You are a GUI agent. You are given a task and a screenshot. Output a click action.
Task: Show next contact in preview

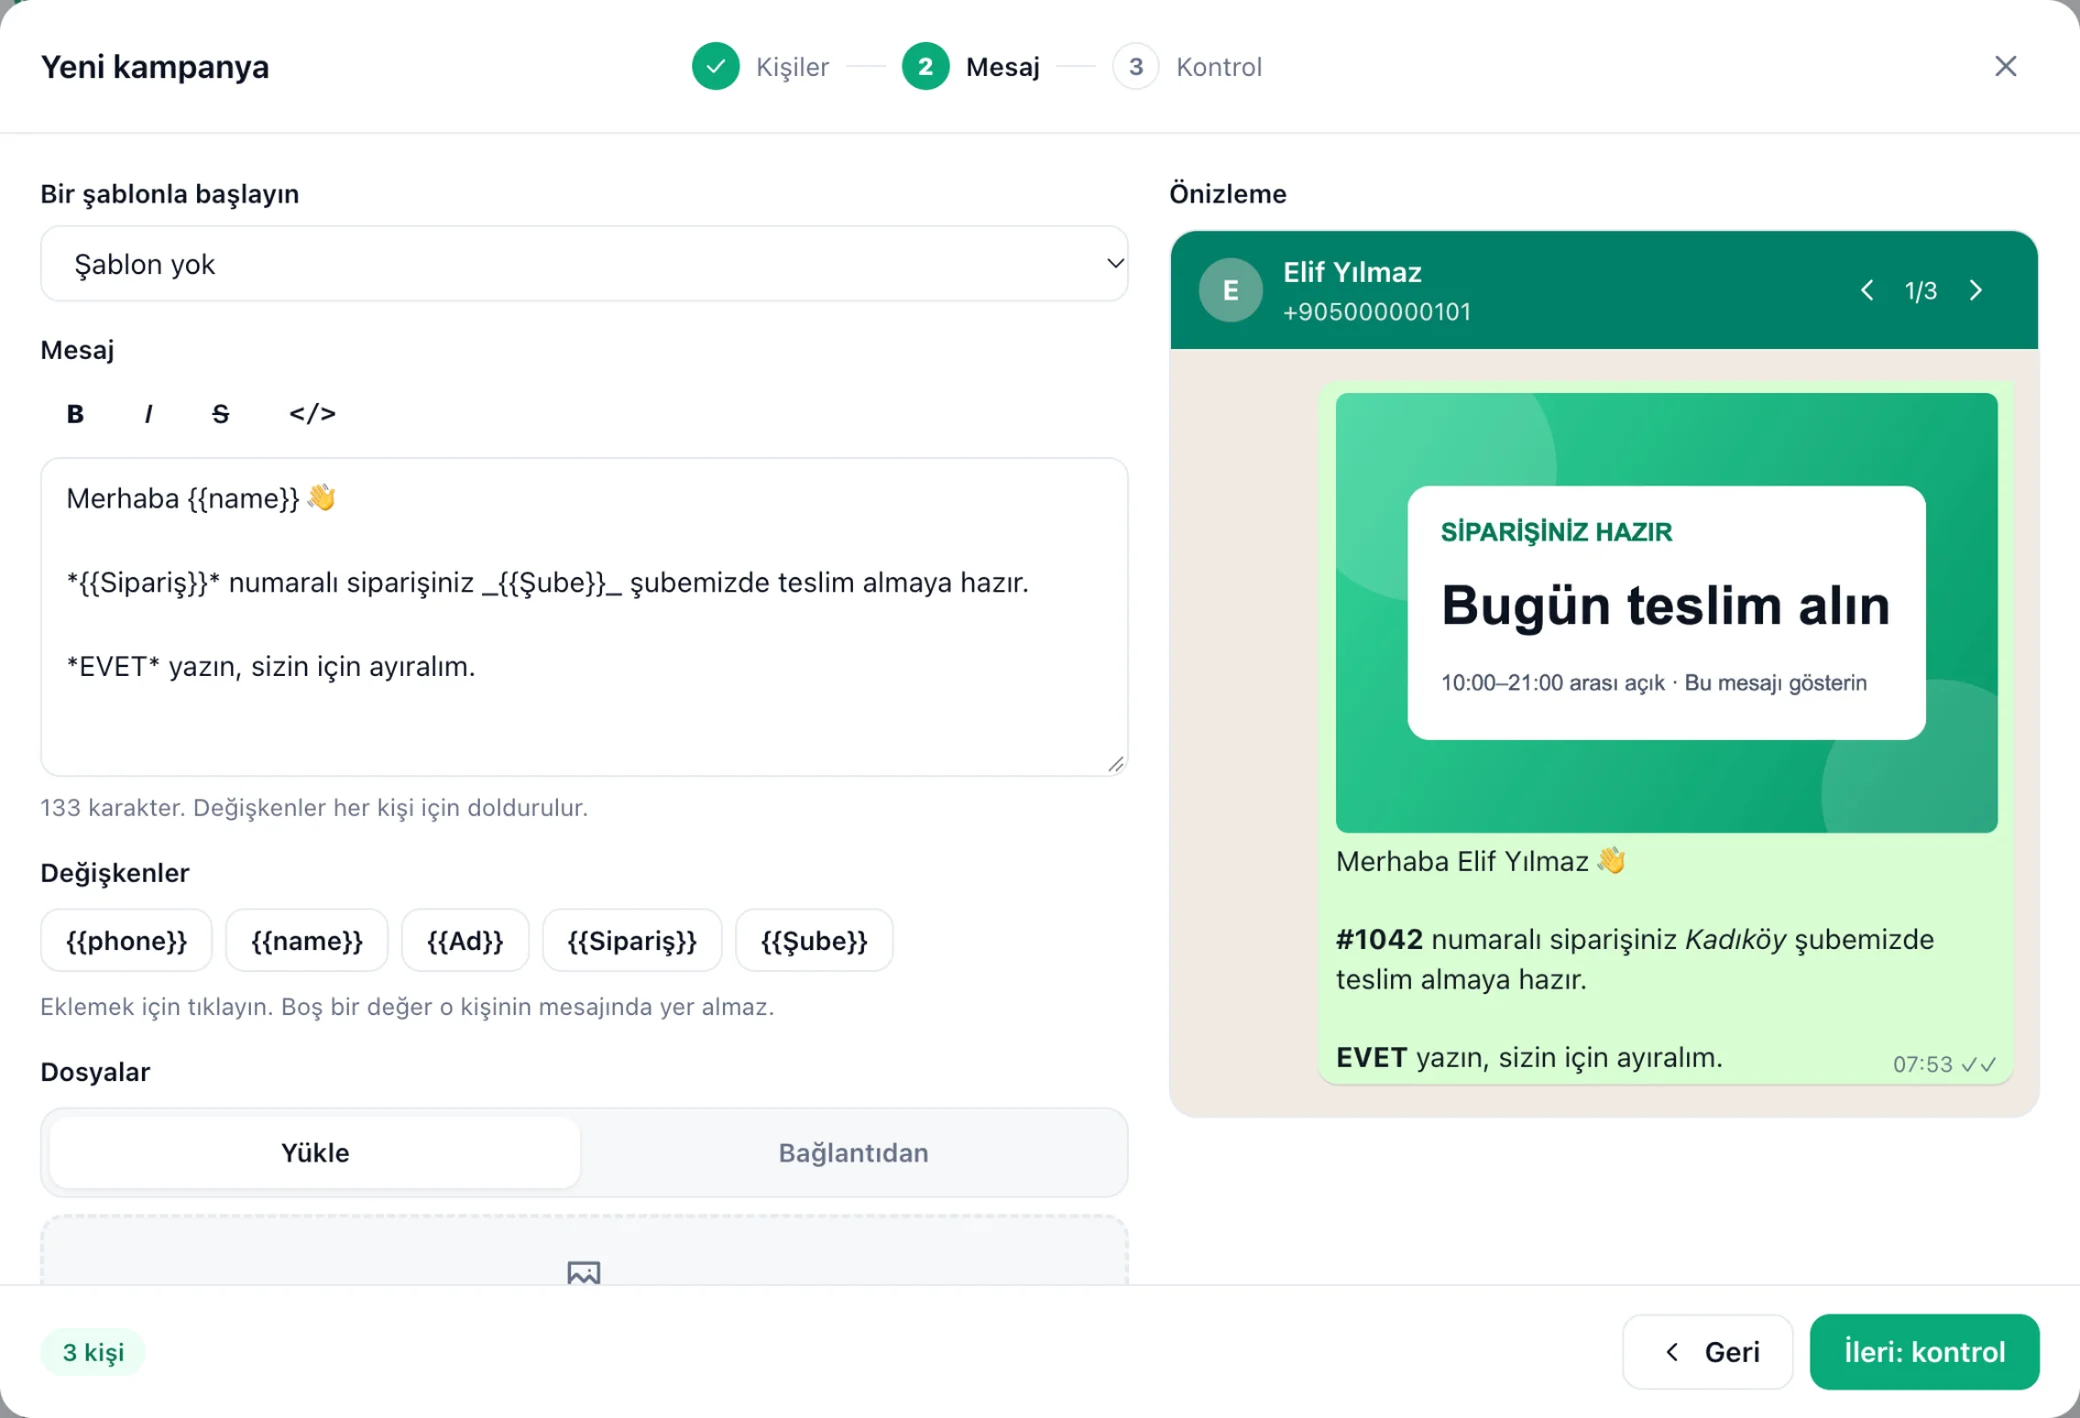point(1976,290)
